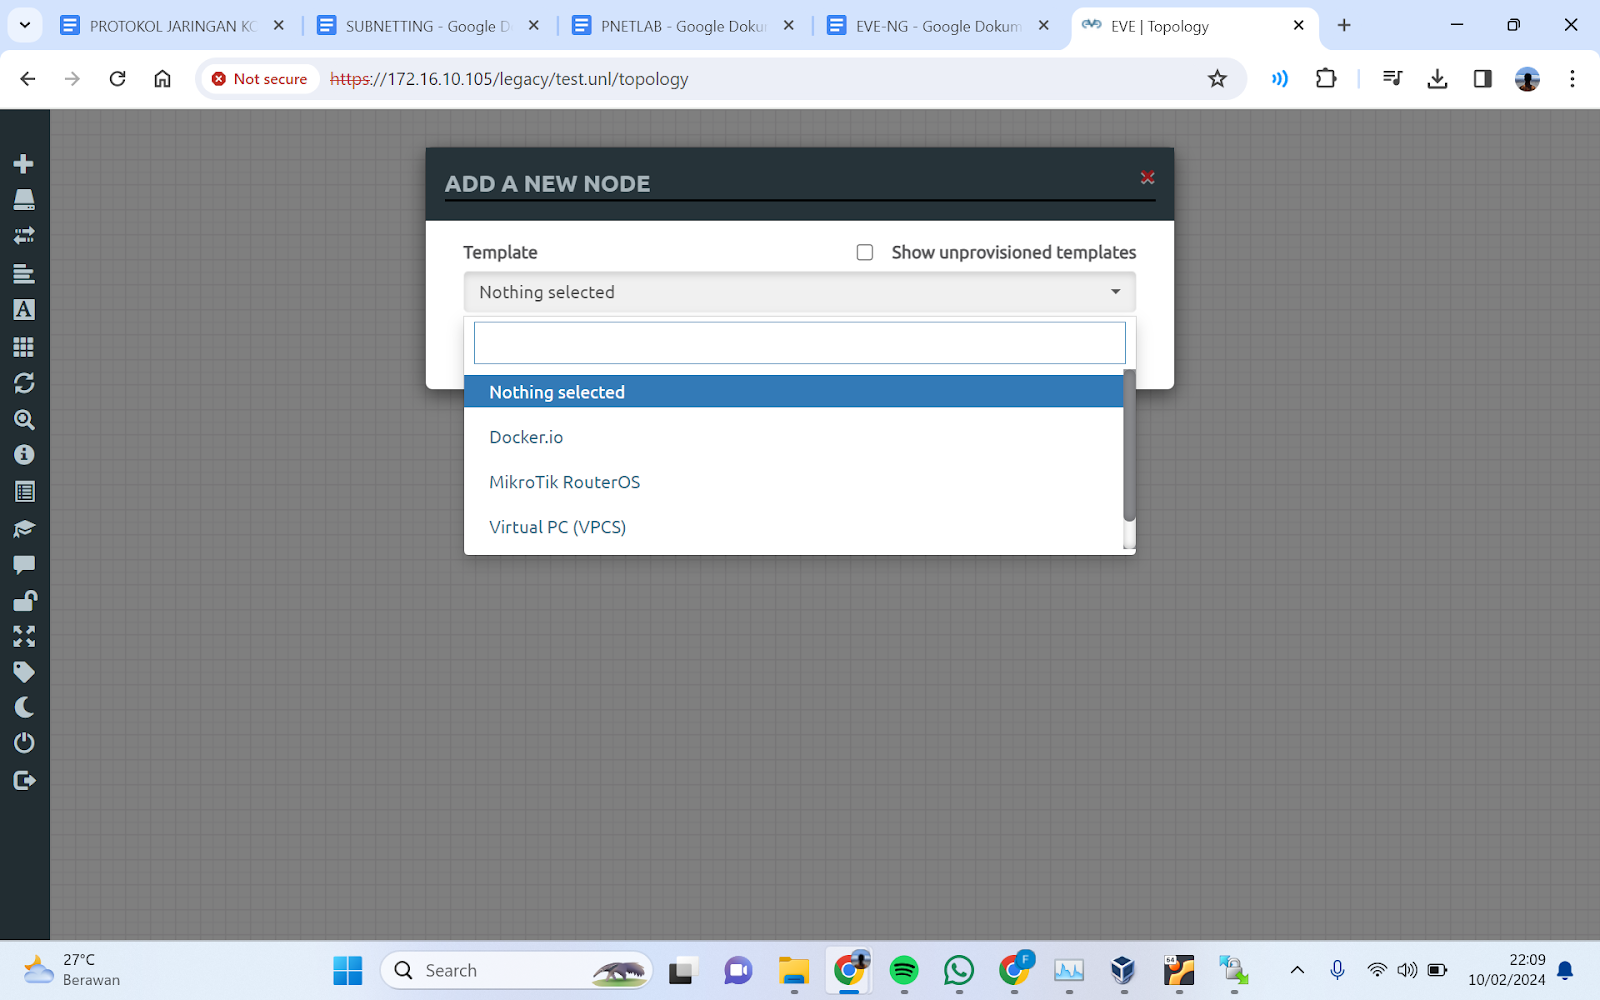Click the Not secure site indicator

pos(259,79)
